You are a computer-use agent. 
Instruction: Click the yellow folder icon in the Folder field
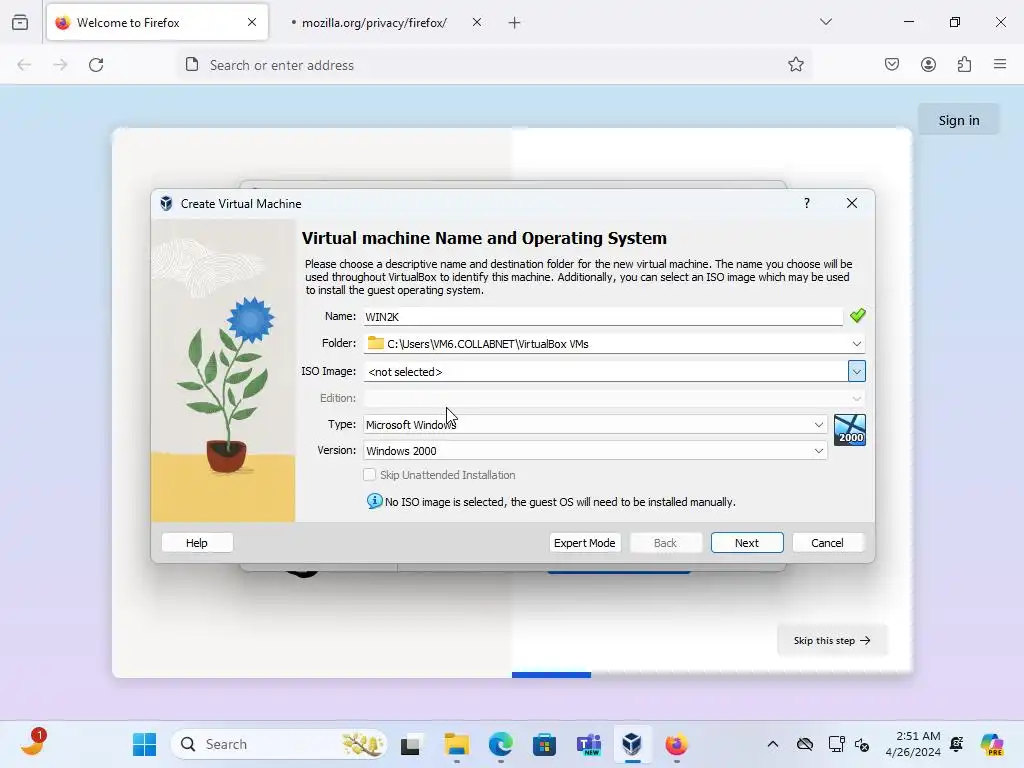click(376, 343)
